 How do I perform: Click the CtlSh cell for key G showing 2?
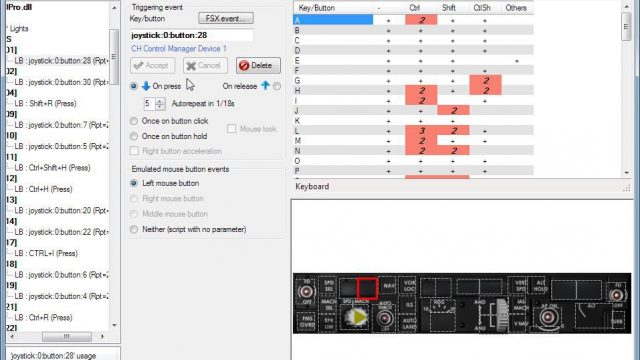click(x=485, y=80)
